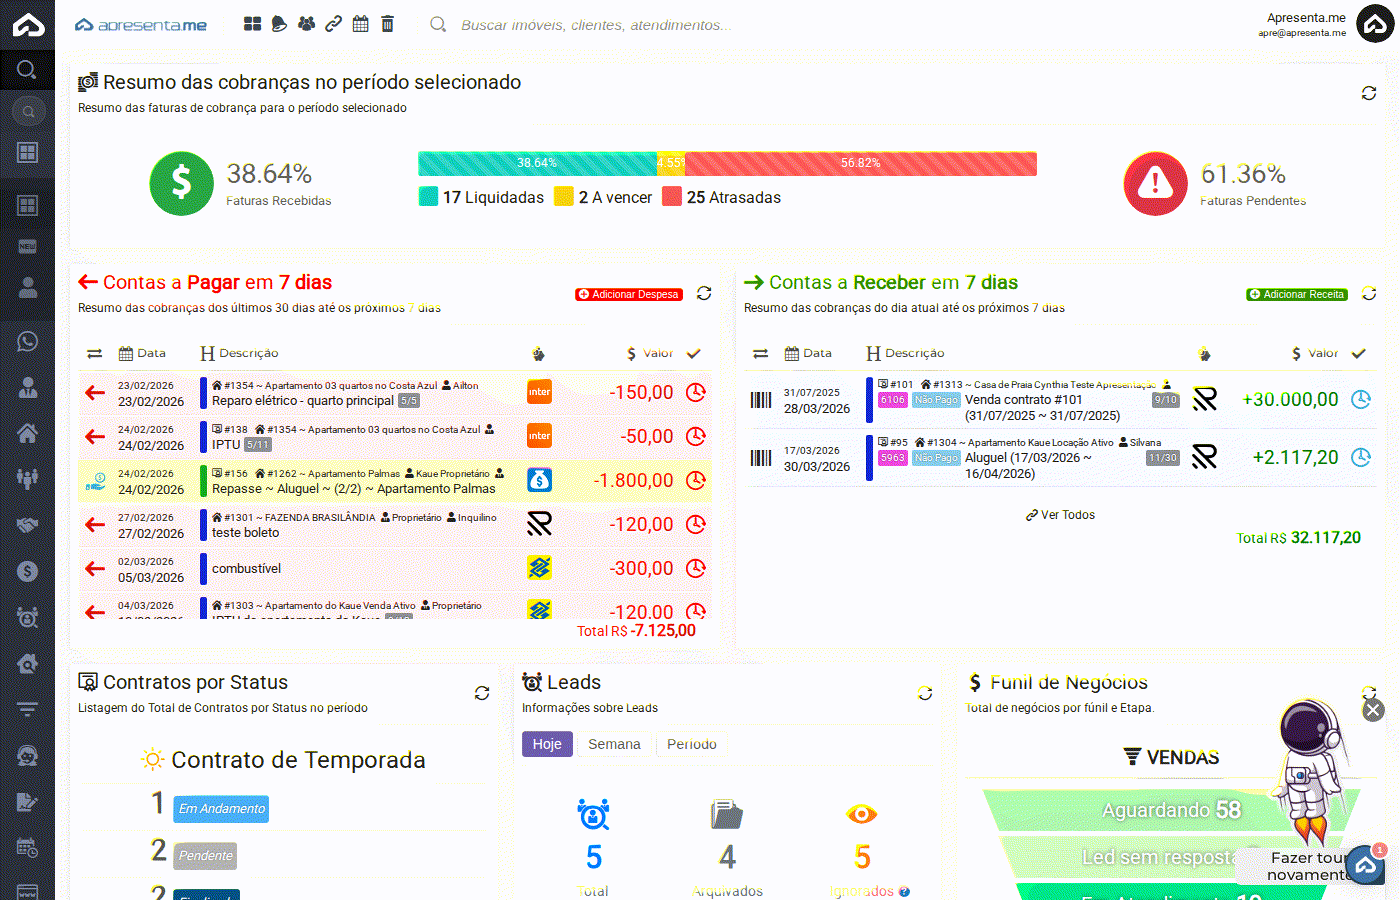1400x900 pixels.
Task: Switch Leads view to Semana tab
Action: coord(614,744)
